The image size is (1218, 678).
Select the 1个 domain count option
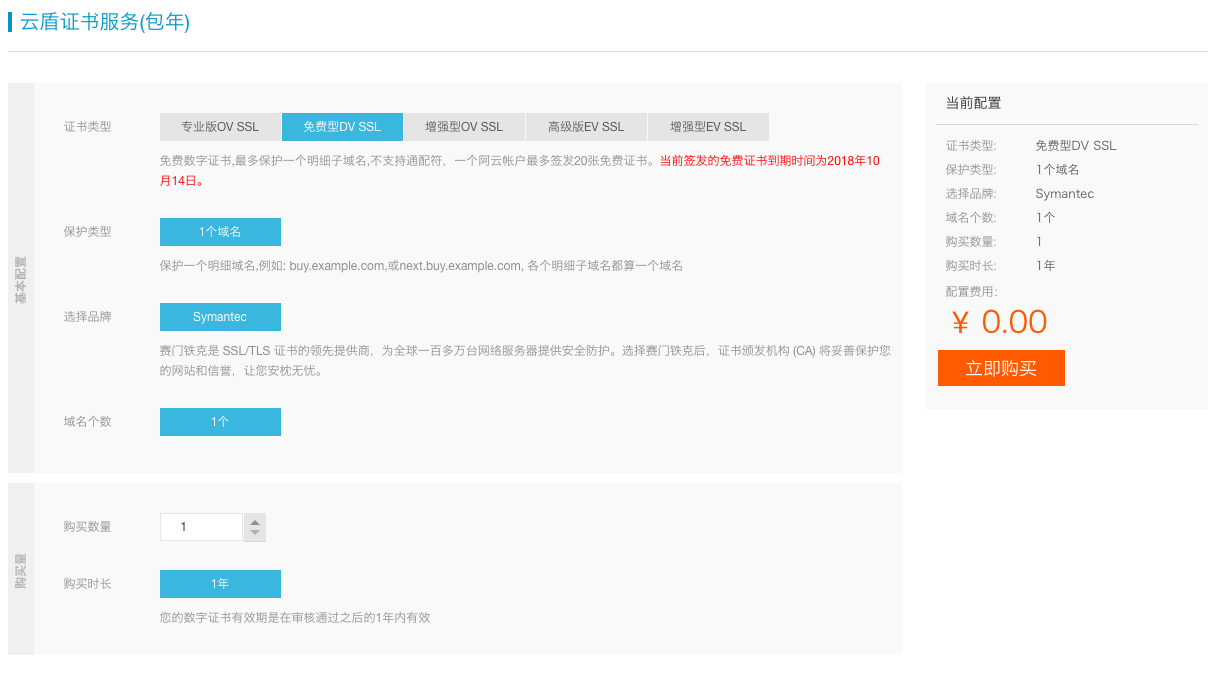(x=220, y=422)
